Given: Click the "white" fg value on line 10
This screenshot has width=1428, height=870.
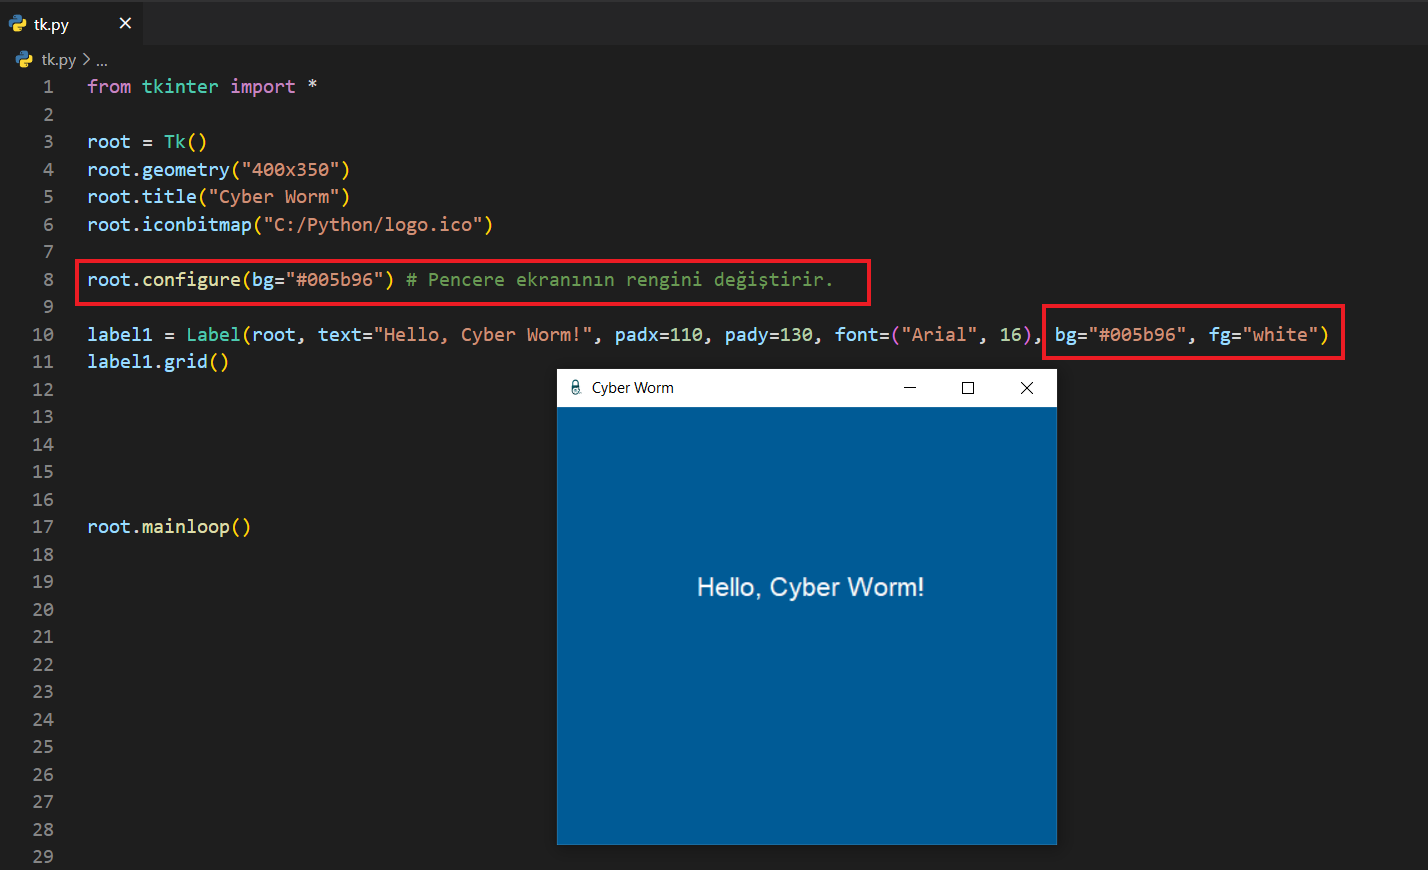Looking at the screenshot, I should pyautogui.click(x=1279, y=335).
